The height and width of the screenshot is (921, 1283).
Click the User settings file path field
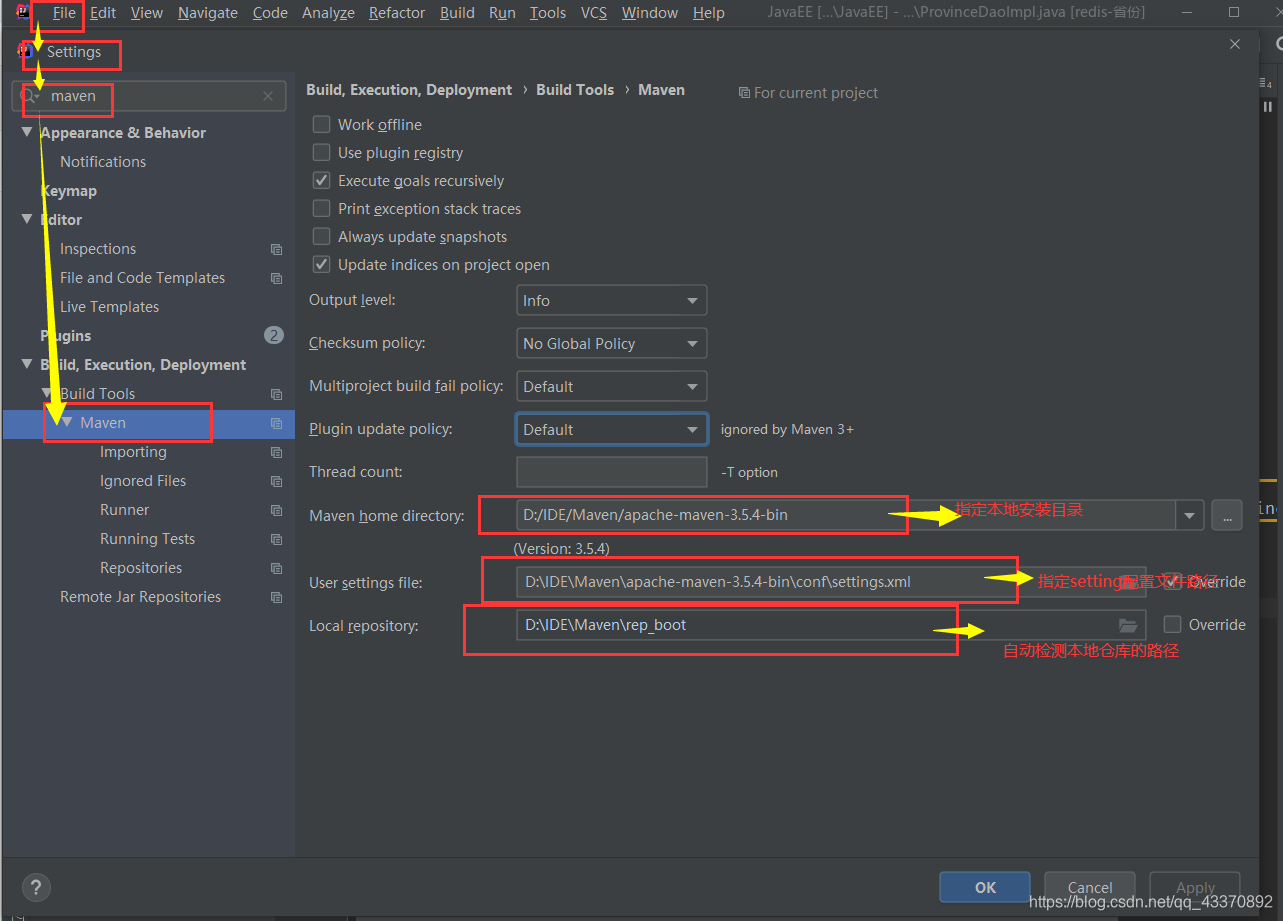pyautogui.click(x=831, y=582)
